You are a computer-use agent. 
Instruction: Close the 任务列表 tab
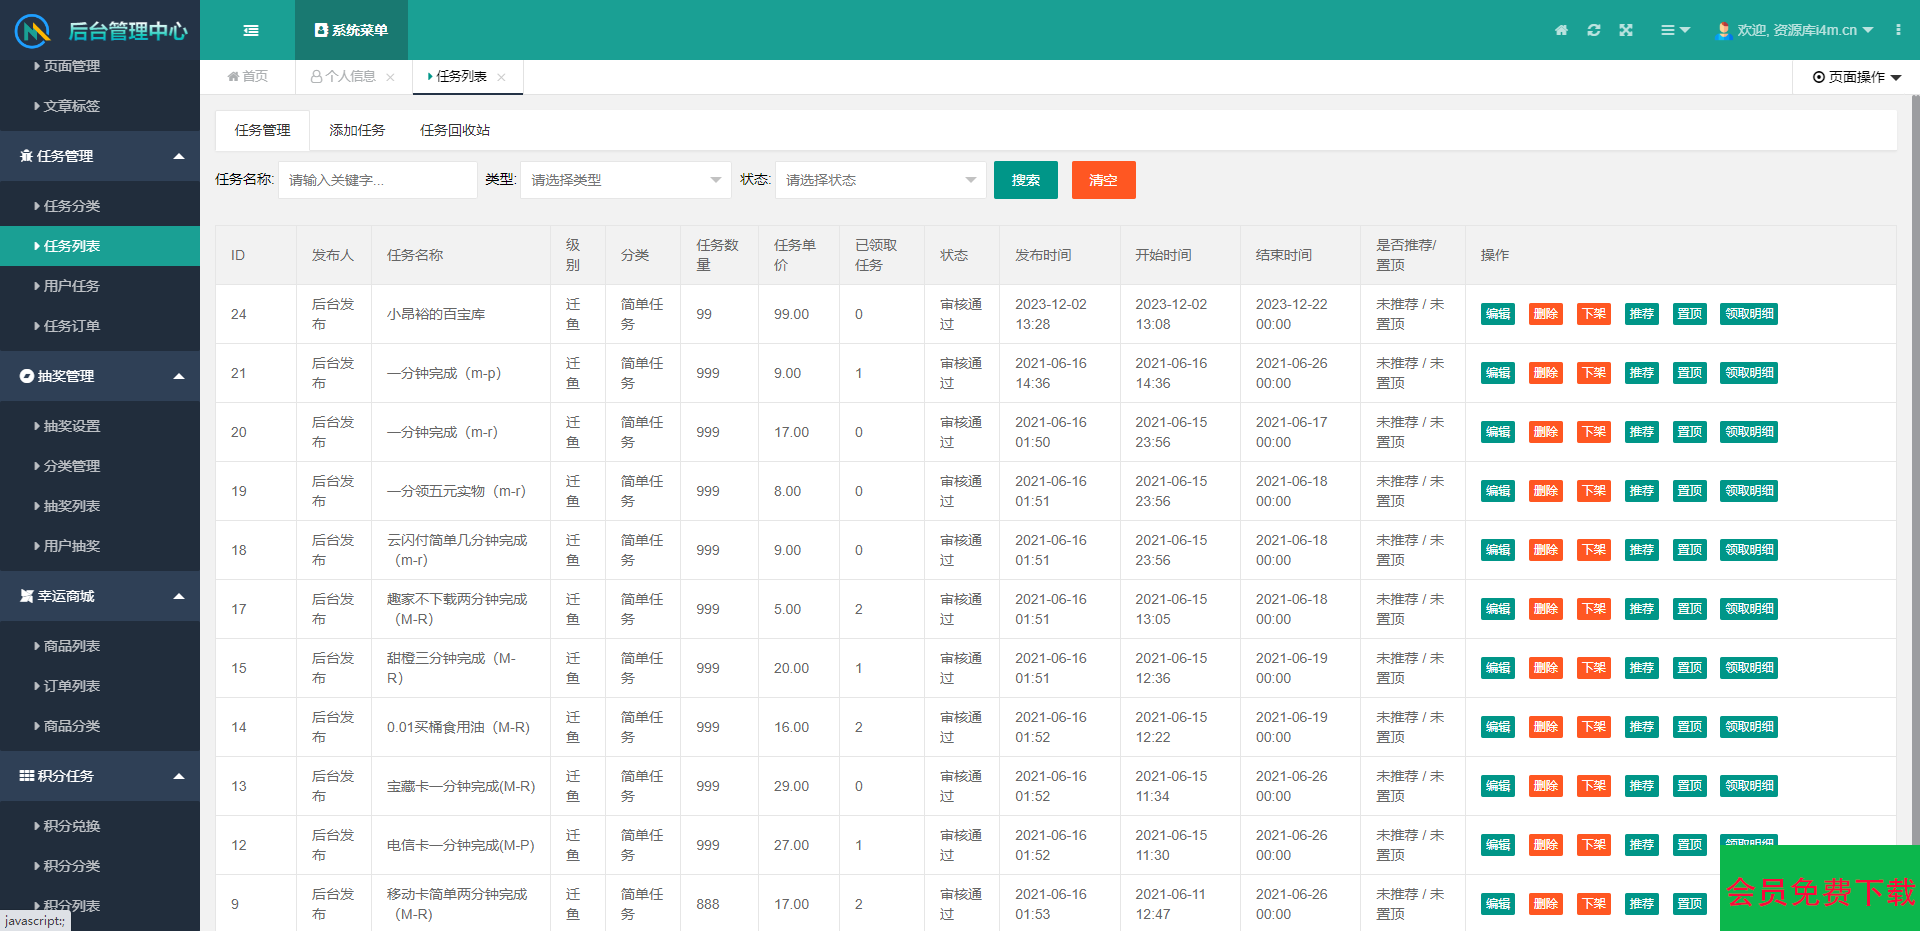(502, 77)
